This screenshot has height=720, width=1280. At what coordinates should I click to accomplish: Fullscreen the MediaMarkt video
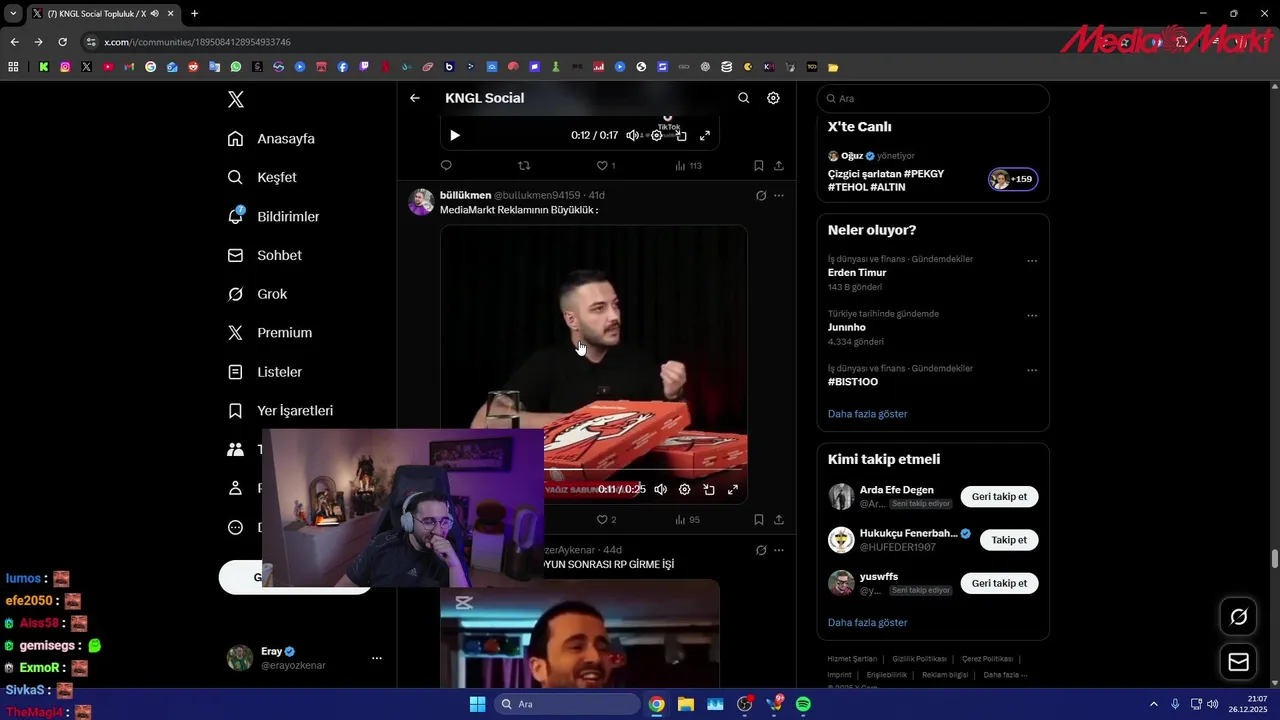point(733,490)
